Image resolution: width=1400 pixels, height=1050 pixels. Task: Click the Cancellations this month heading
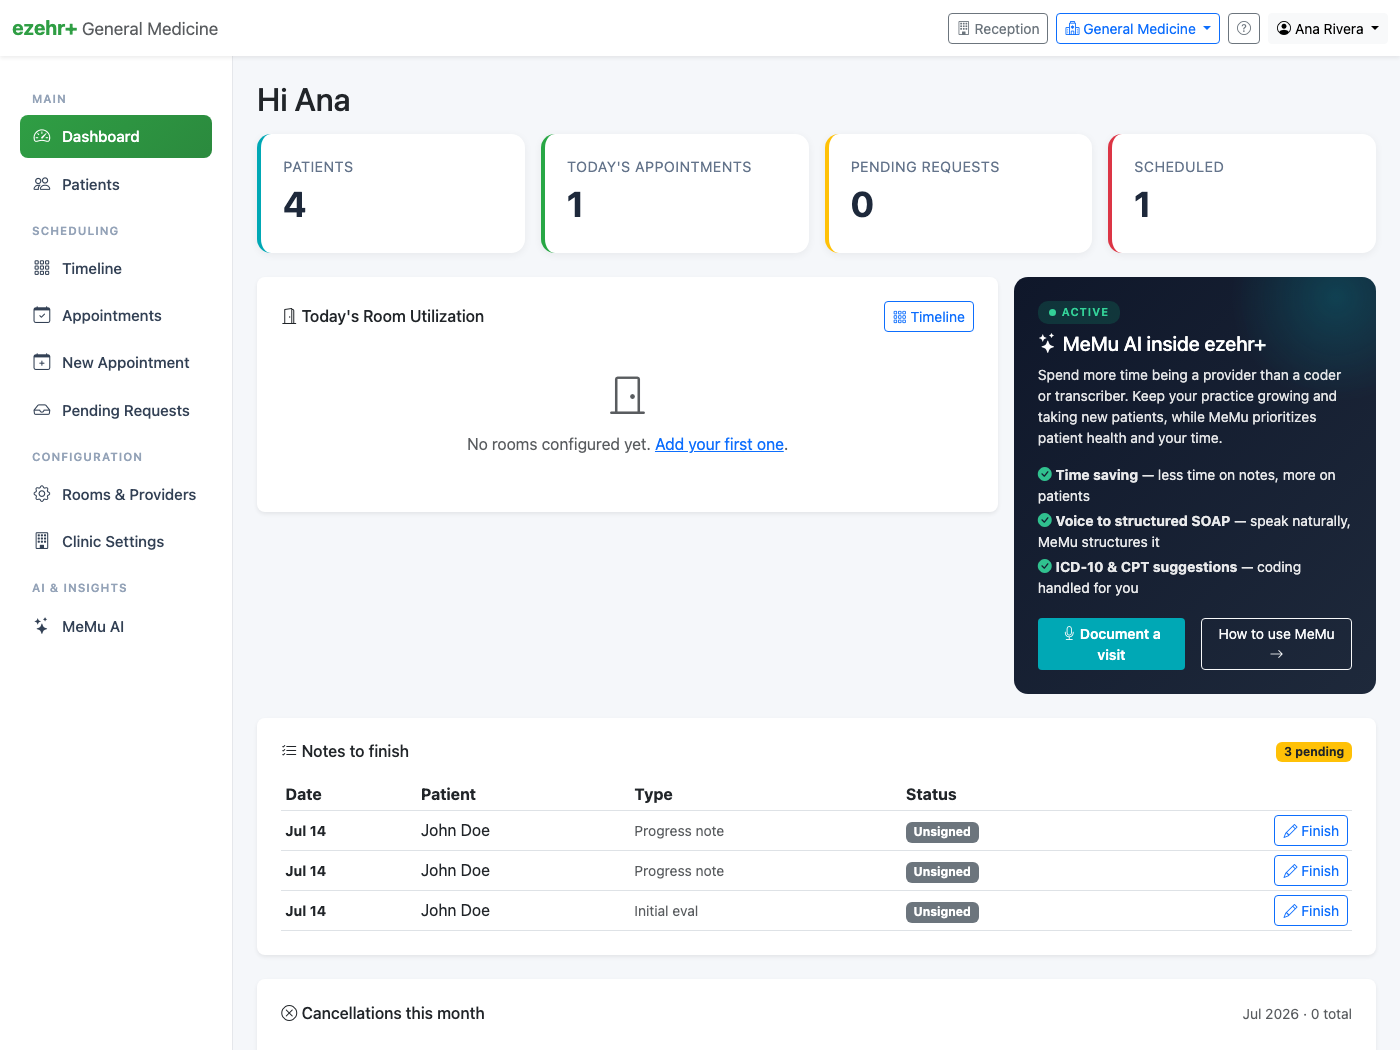pyautogui.click(x=393, y=1013)
